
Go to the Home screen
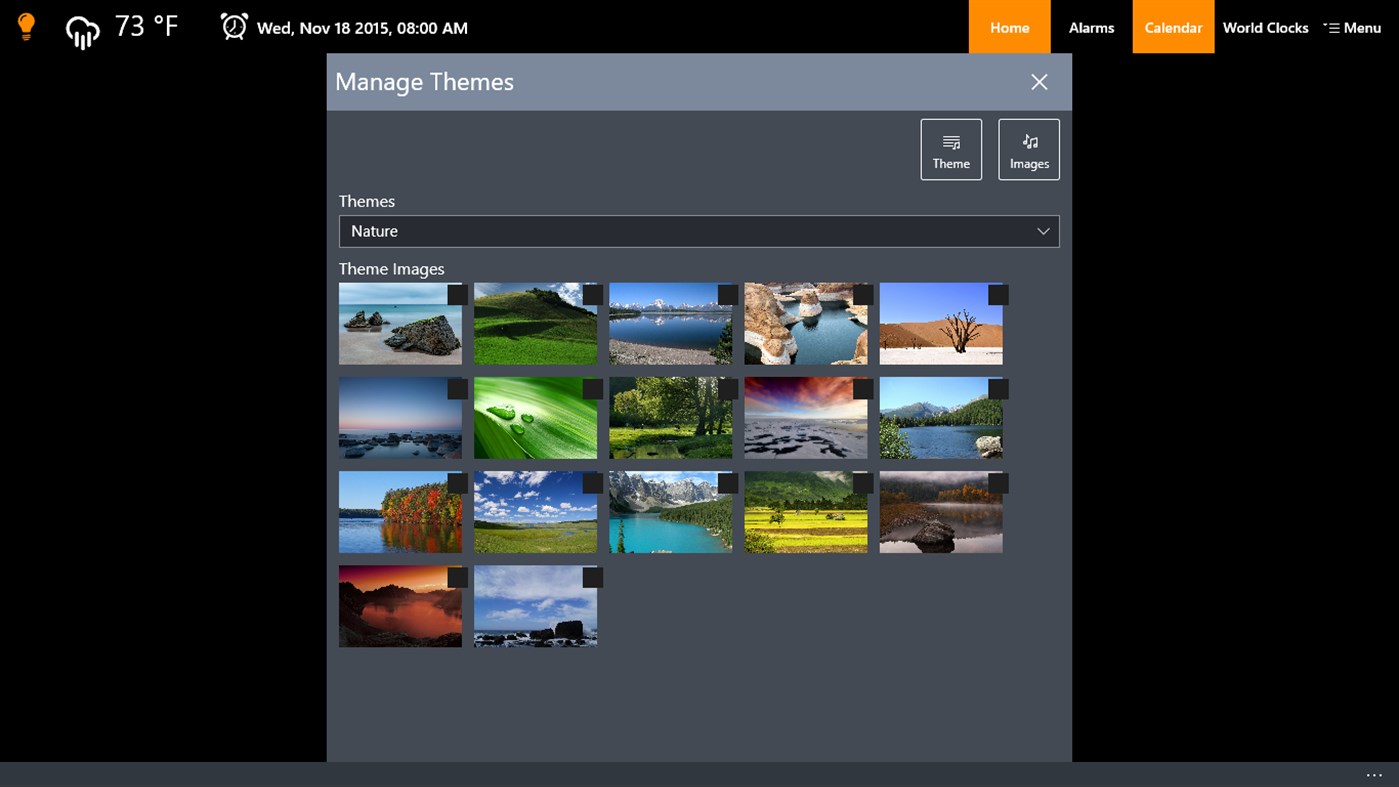(x=1009, y=27)
